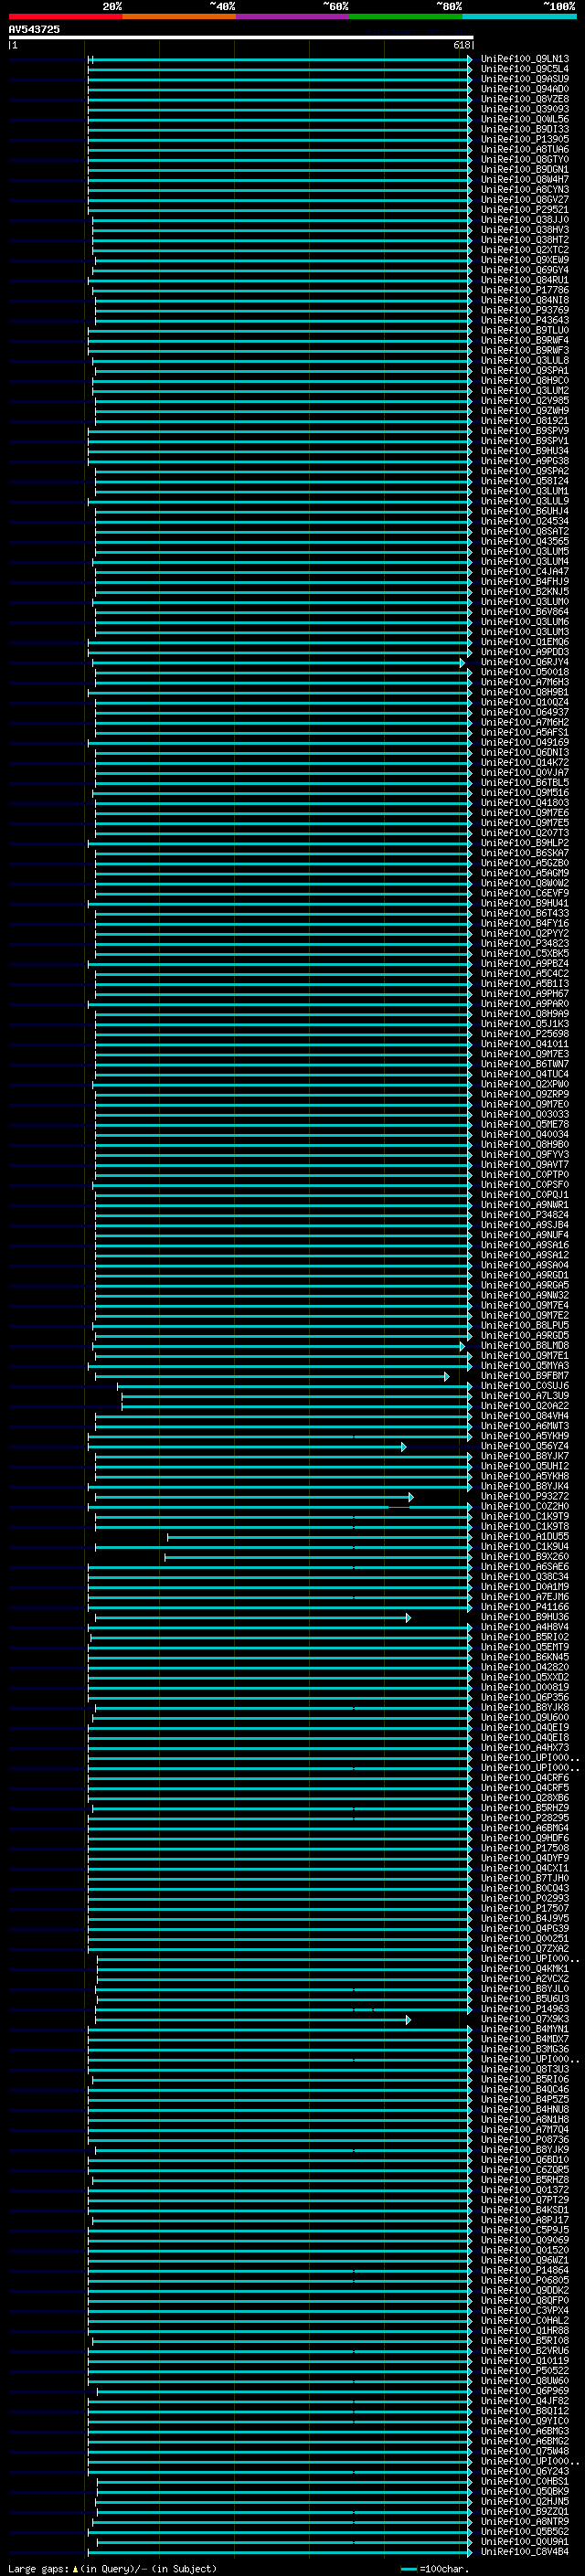The height and width of the screenshot is (2576, 585).
Task: Click the UniRef100_B4KSD1 label
Action: [525, 2211]
